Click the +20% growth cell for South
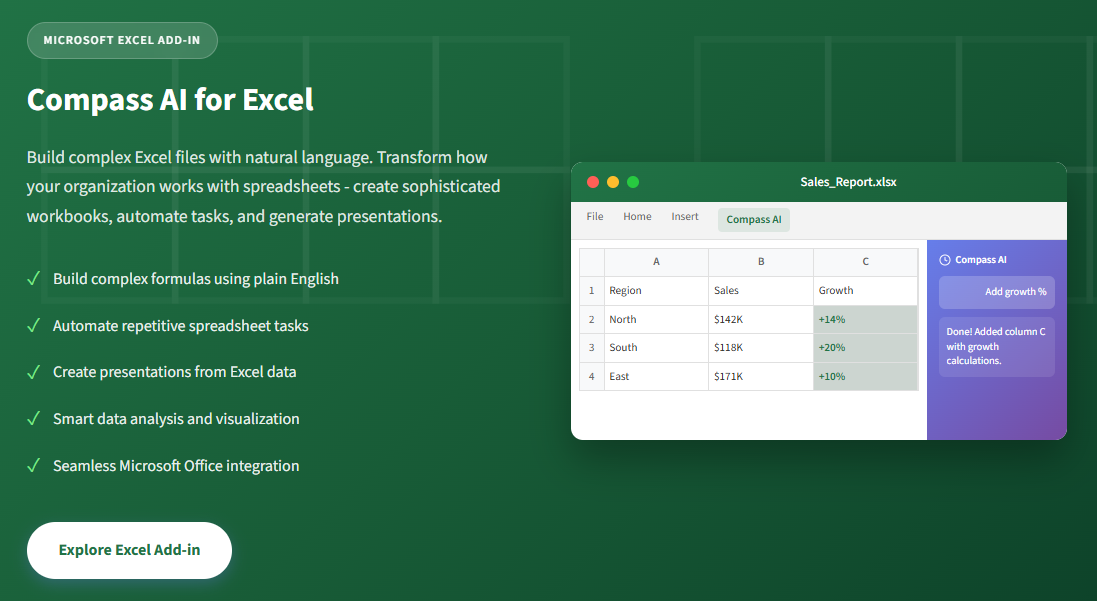The height and width of the screenshot is (601, 1097). (865, 348)
